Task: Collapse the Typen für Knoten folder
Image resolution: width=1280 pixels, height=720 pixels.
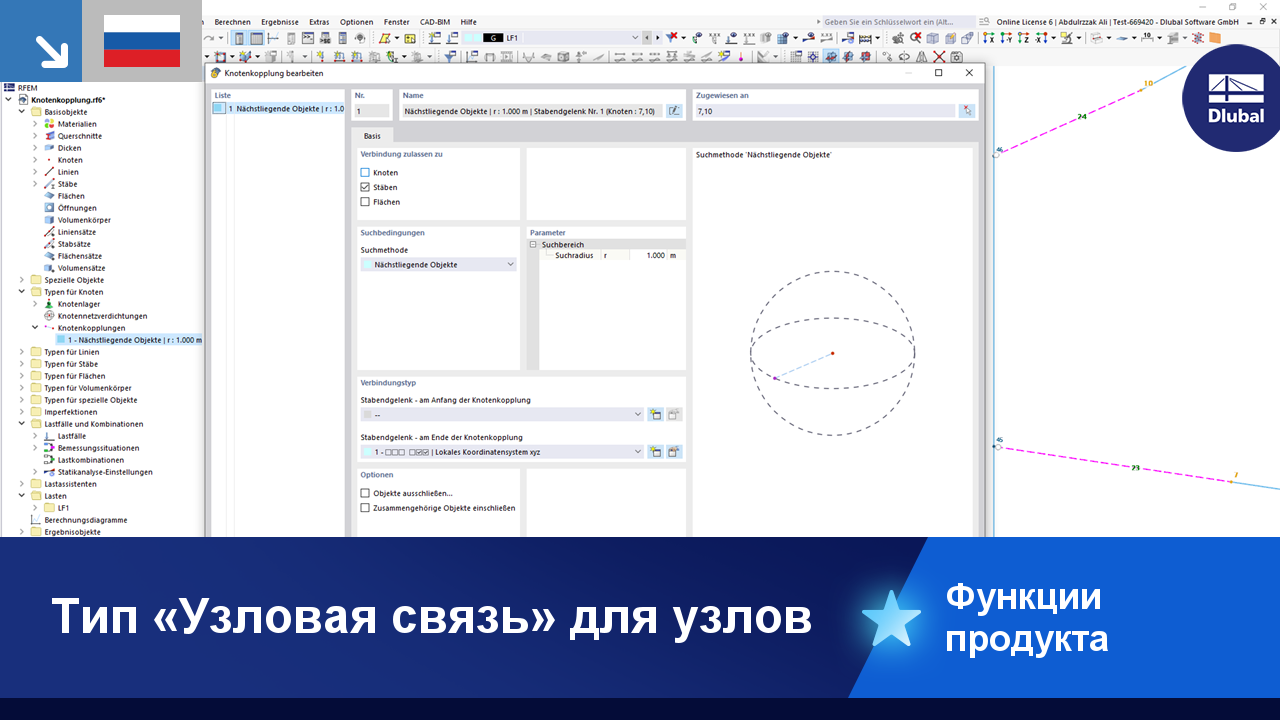Action: coord(21,292)
